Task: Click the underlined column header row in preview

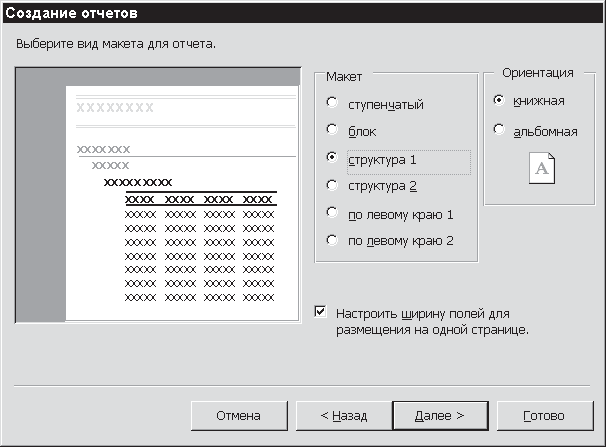Action: click(199, 198)
